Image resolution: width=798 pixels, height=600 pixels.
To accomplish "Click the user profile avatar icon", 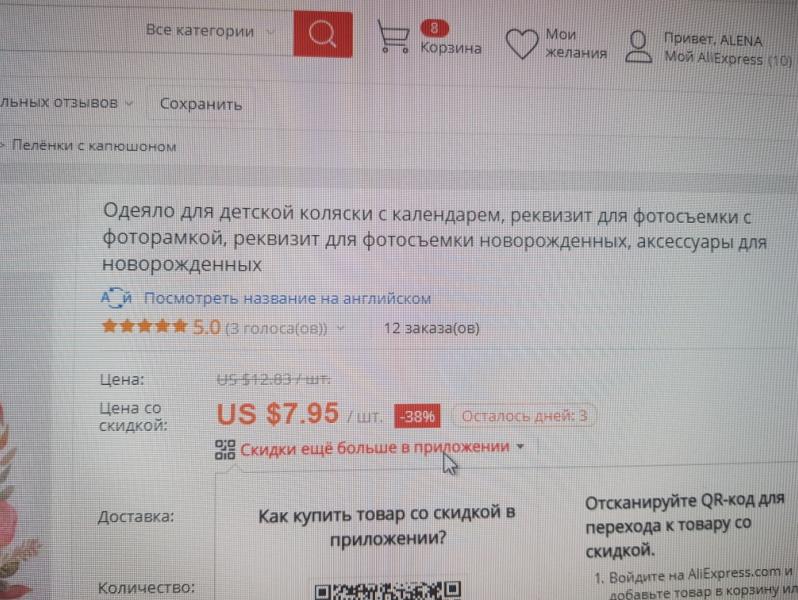I will click(638, 47).
